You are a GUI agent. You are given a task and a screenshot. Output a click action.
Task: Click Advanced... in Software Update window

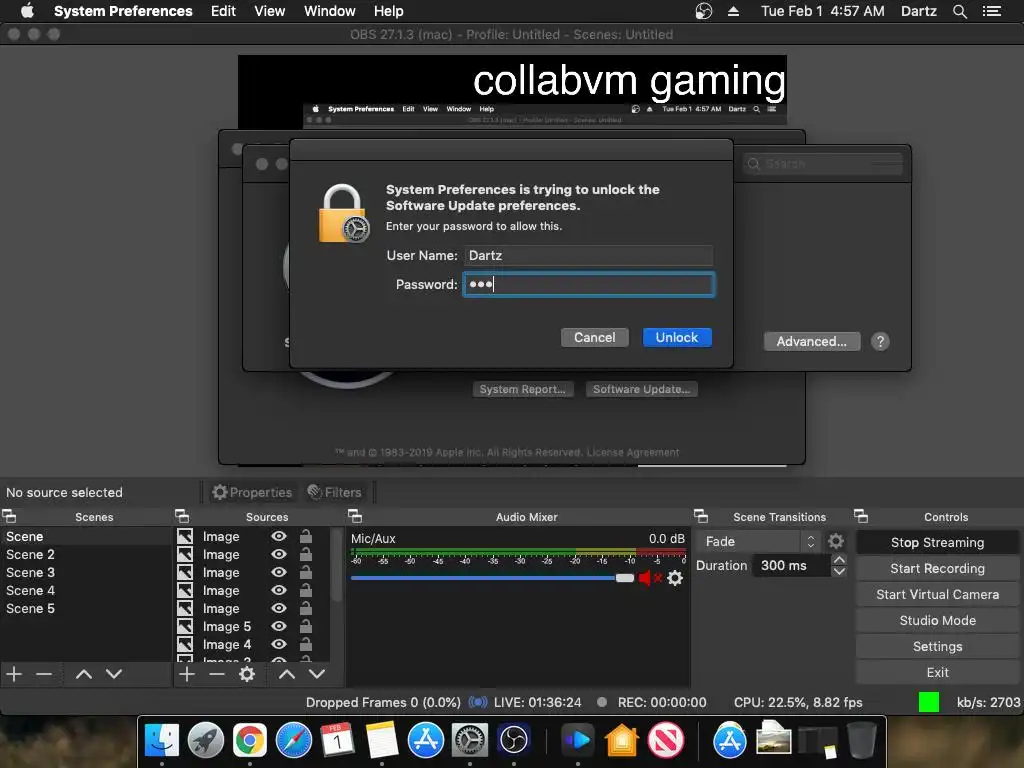point(812,342)
